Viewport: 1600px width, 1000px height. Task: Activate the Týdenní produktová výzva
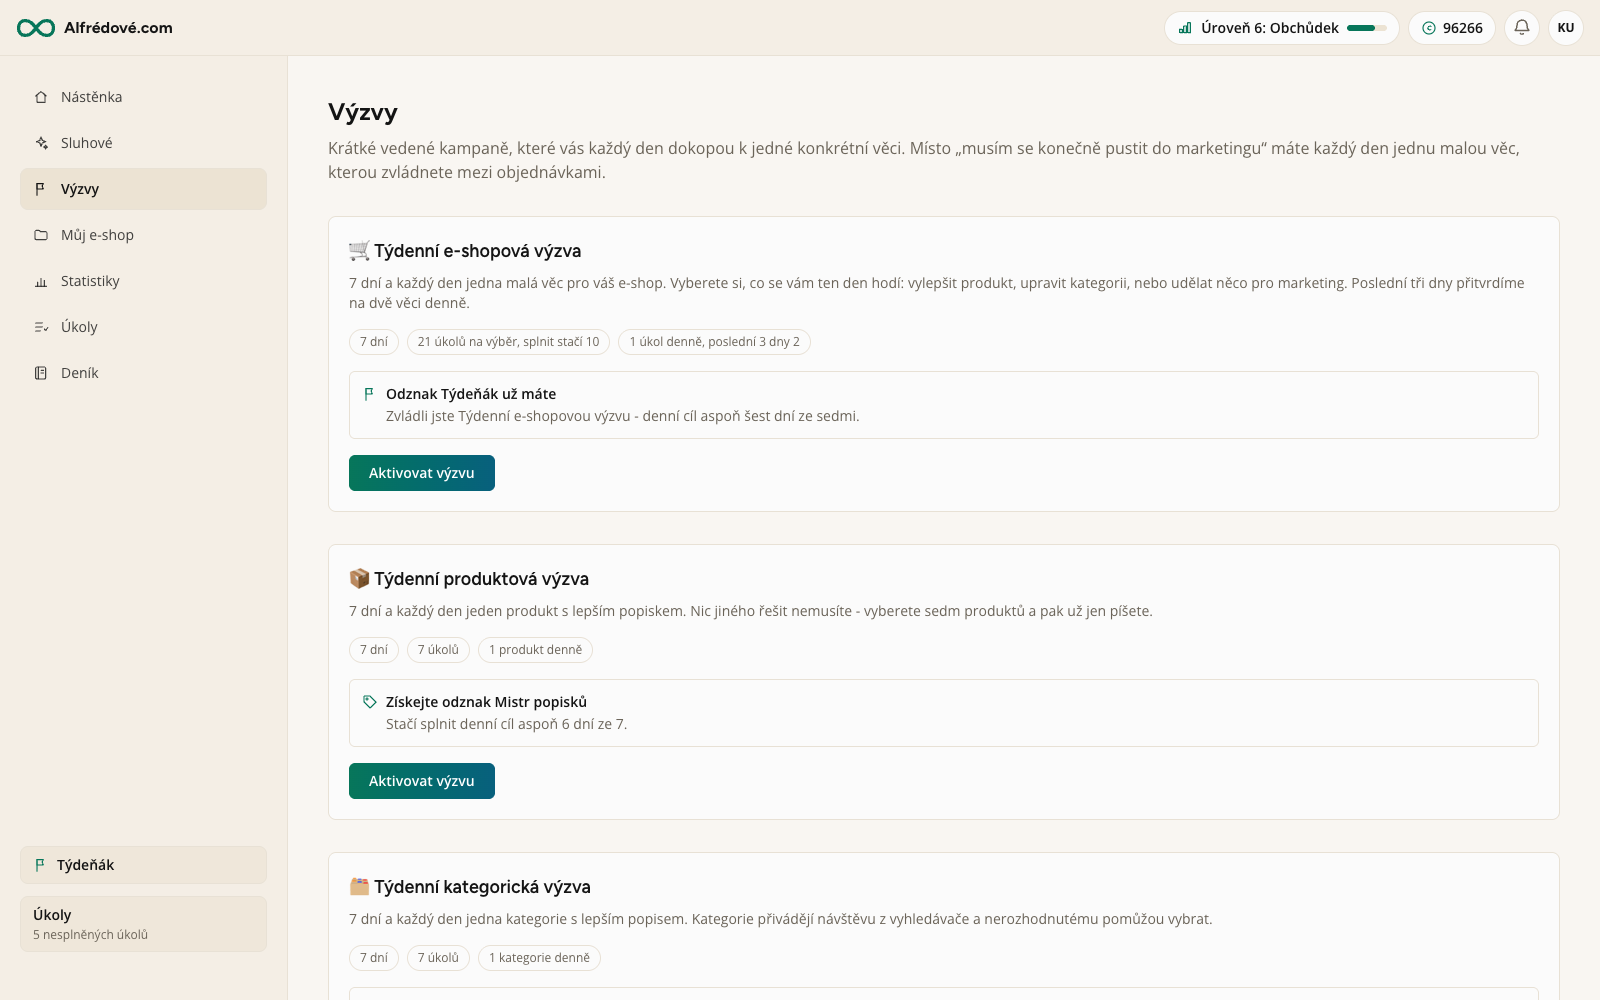tap(422, 781)
